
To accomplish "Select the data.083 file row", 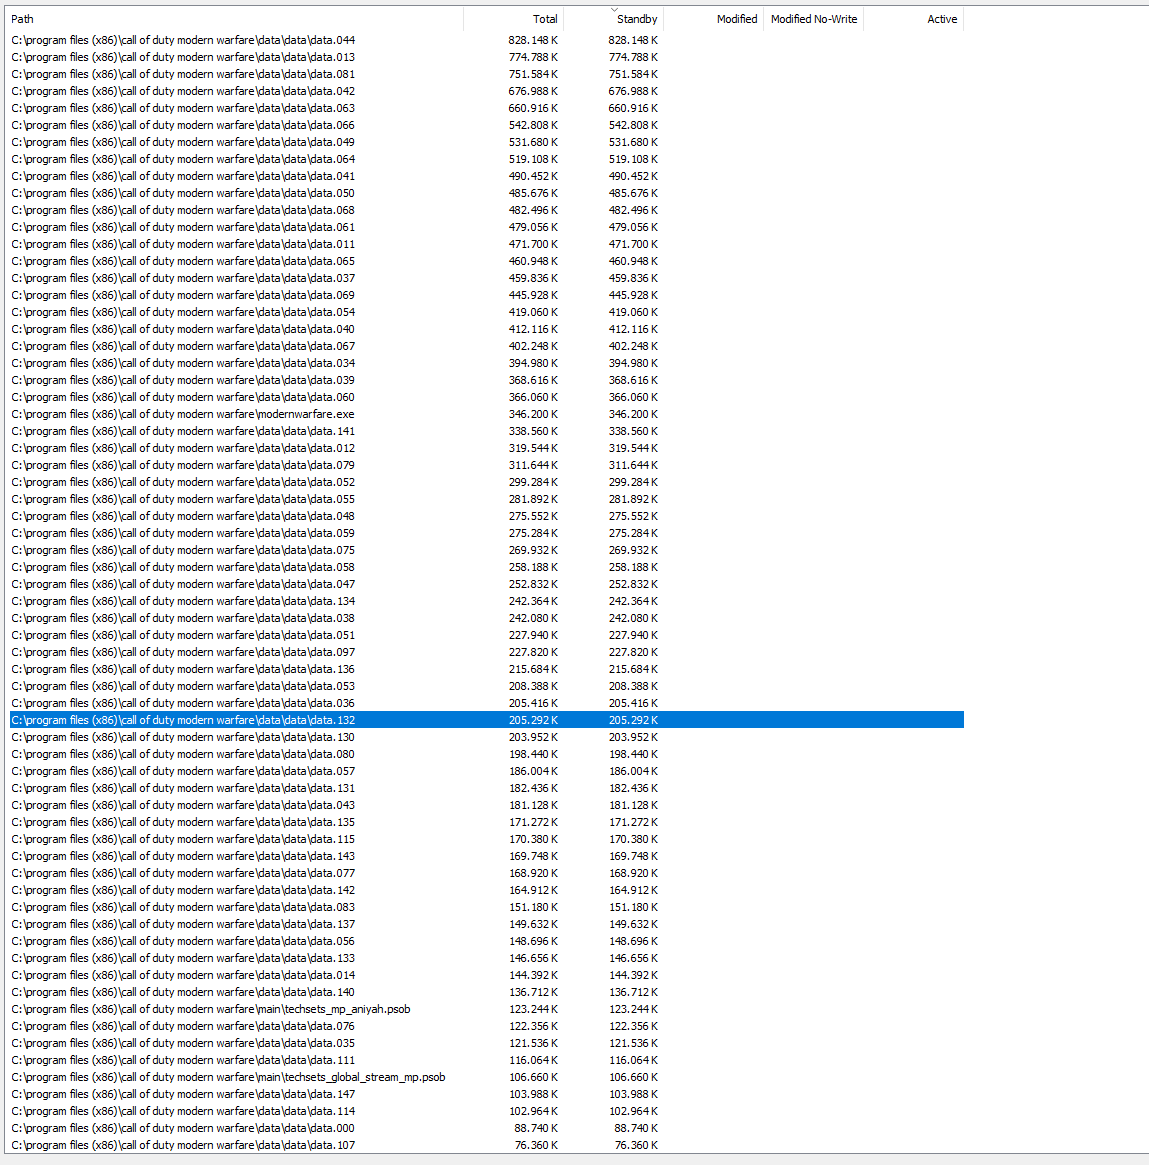I will 487,907.
